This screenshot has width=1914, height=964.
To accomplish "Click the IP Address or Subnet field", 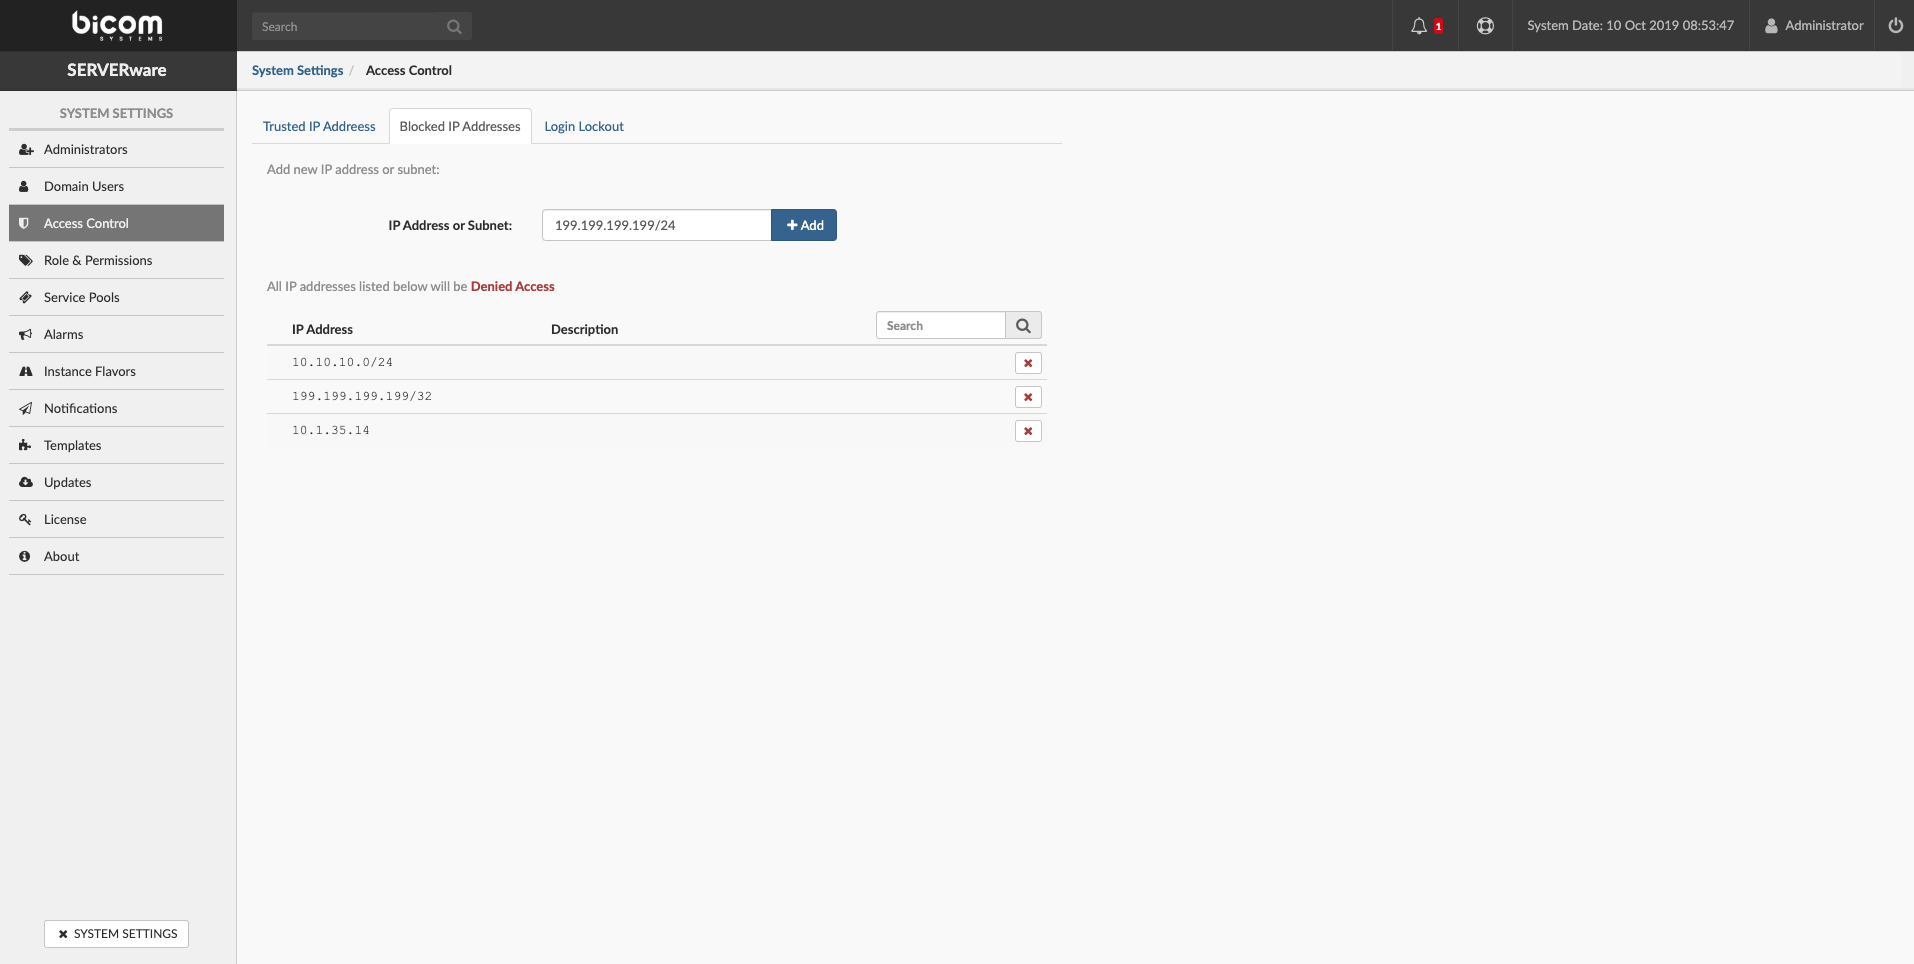I will pyautogui.click(x=656, y=225).
